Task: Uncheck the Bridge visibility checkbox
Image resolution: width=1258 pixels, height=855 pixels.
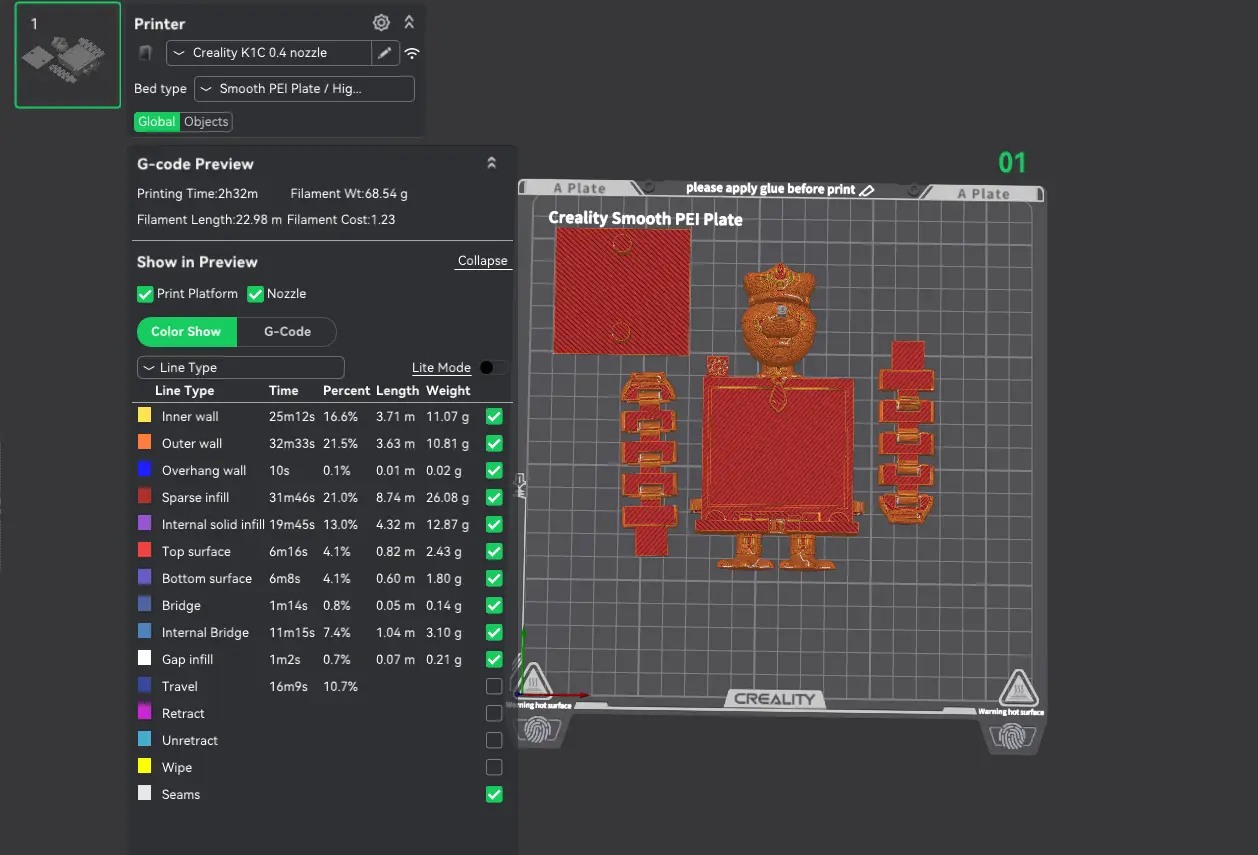Action: 494,605
